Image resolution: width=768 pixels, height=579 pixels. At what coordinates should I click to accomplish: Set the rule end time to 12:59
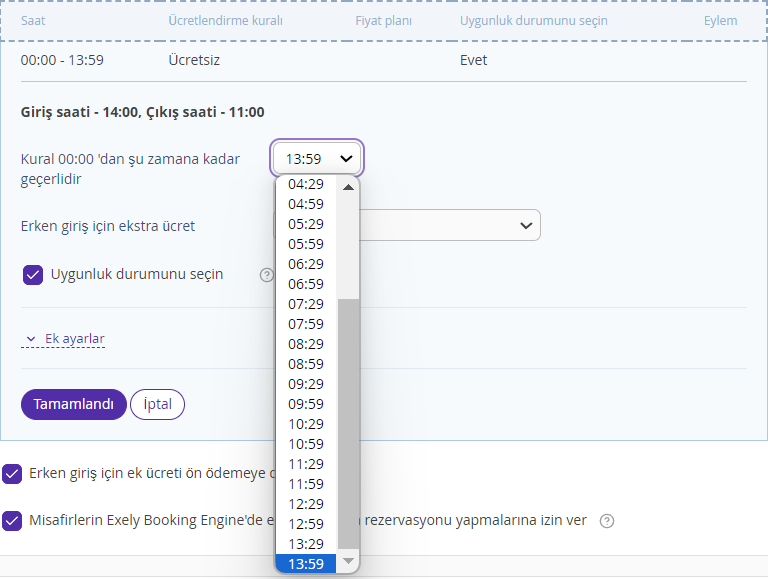tap(306, 524)
